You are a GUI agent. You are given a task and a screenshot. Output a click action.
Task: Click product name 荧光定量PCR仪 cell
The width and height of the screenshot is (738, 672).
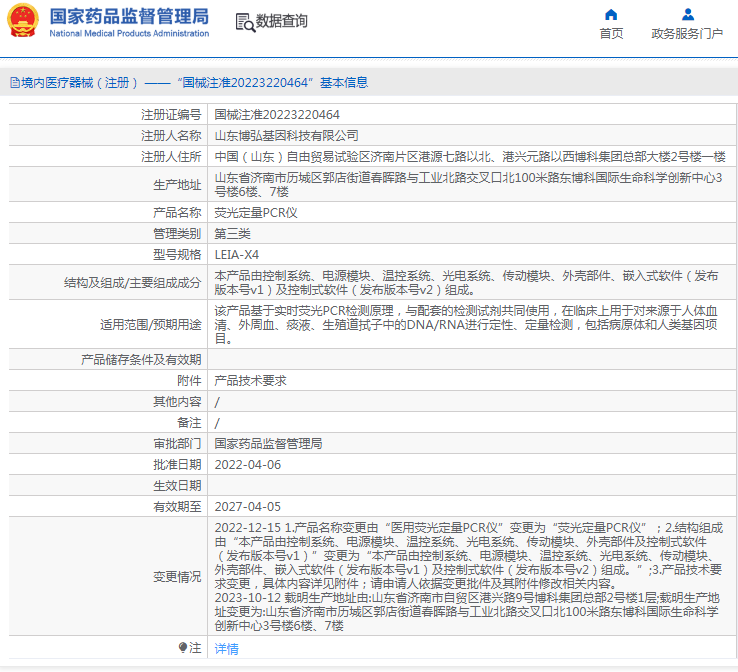click(256, 212)
